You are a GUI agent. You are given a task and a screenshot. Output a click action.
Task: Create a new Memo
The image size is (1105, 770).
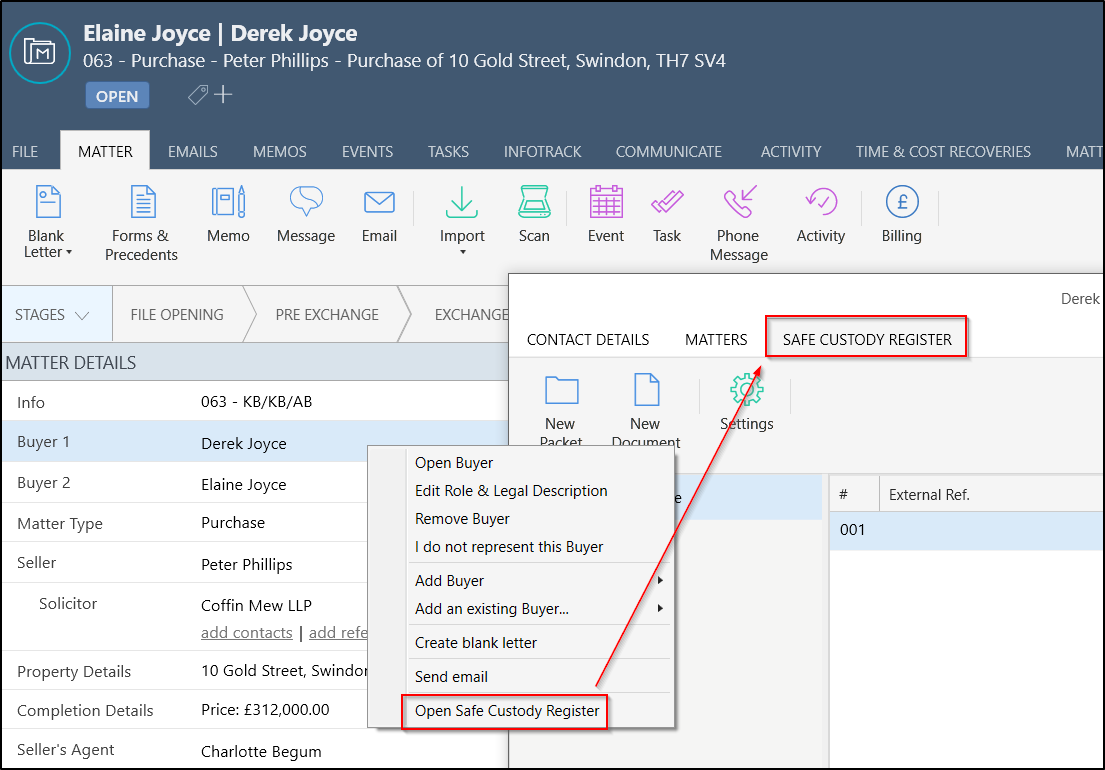(x=228, y=215)
